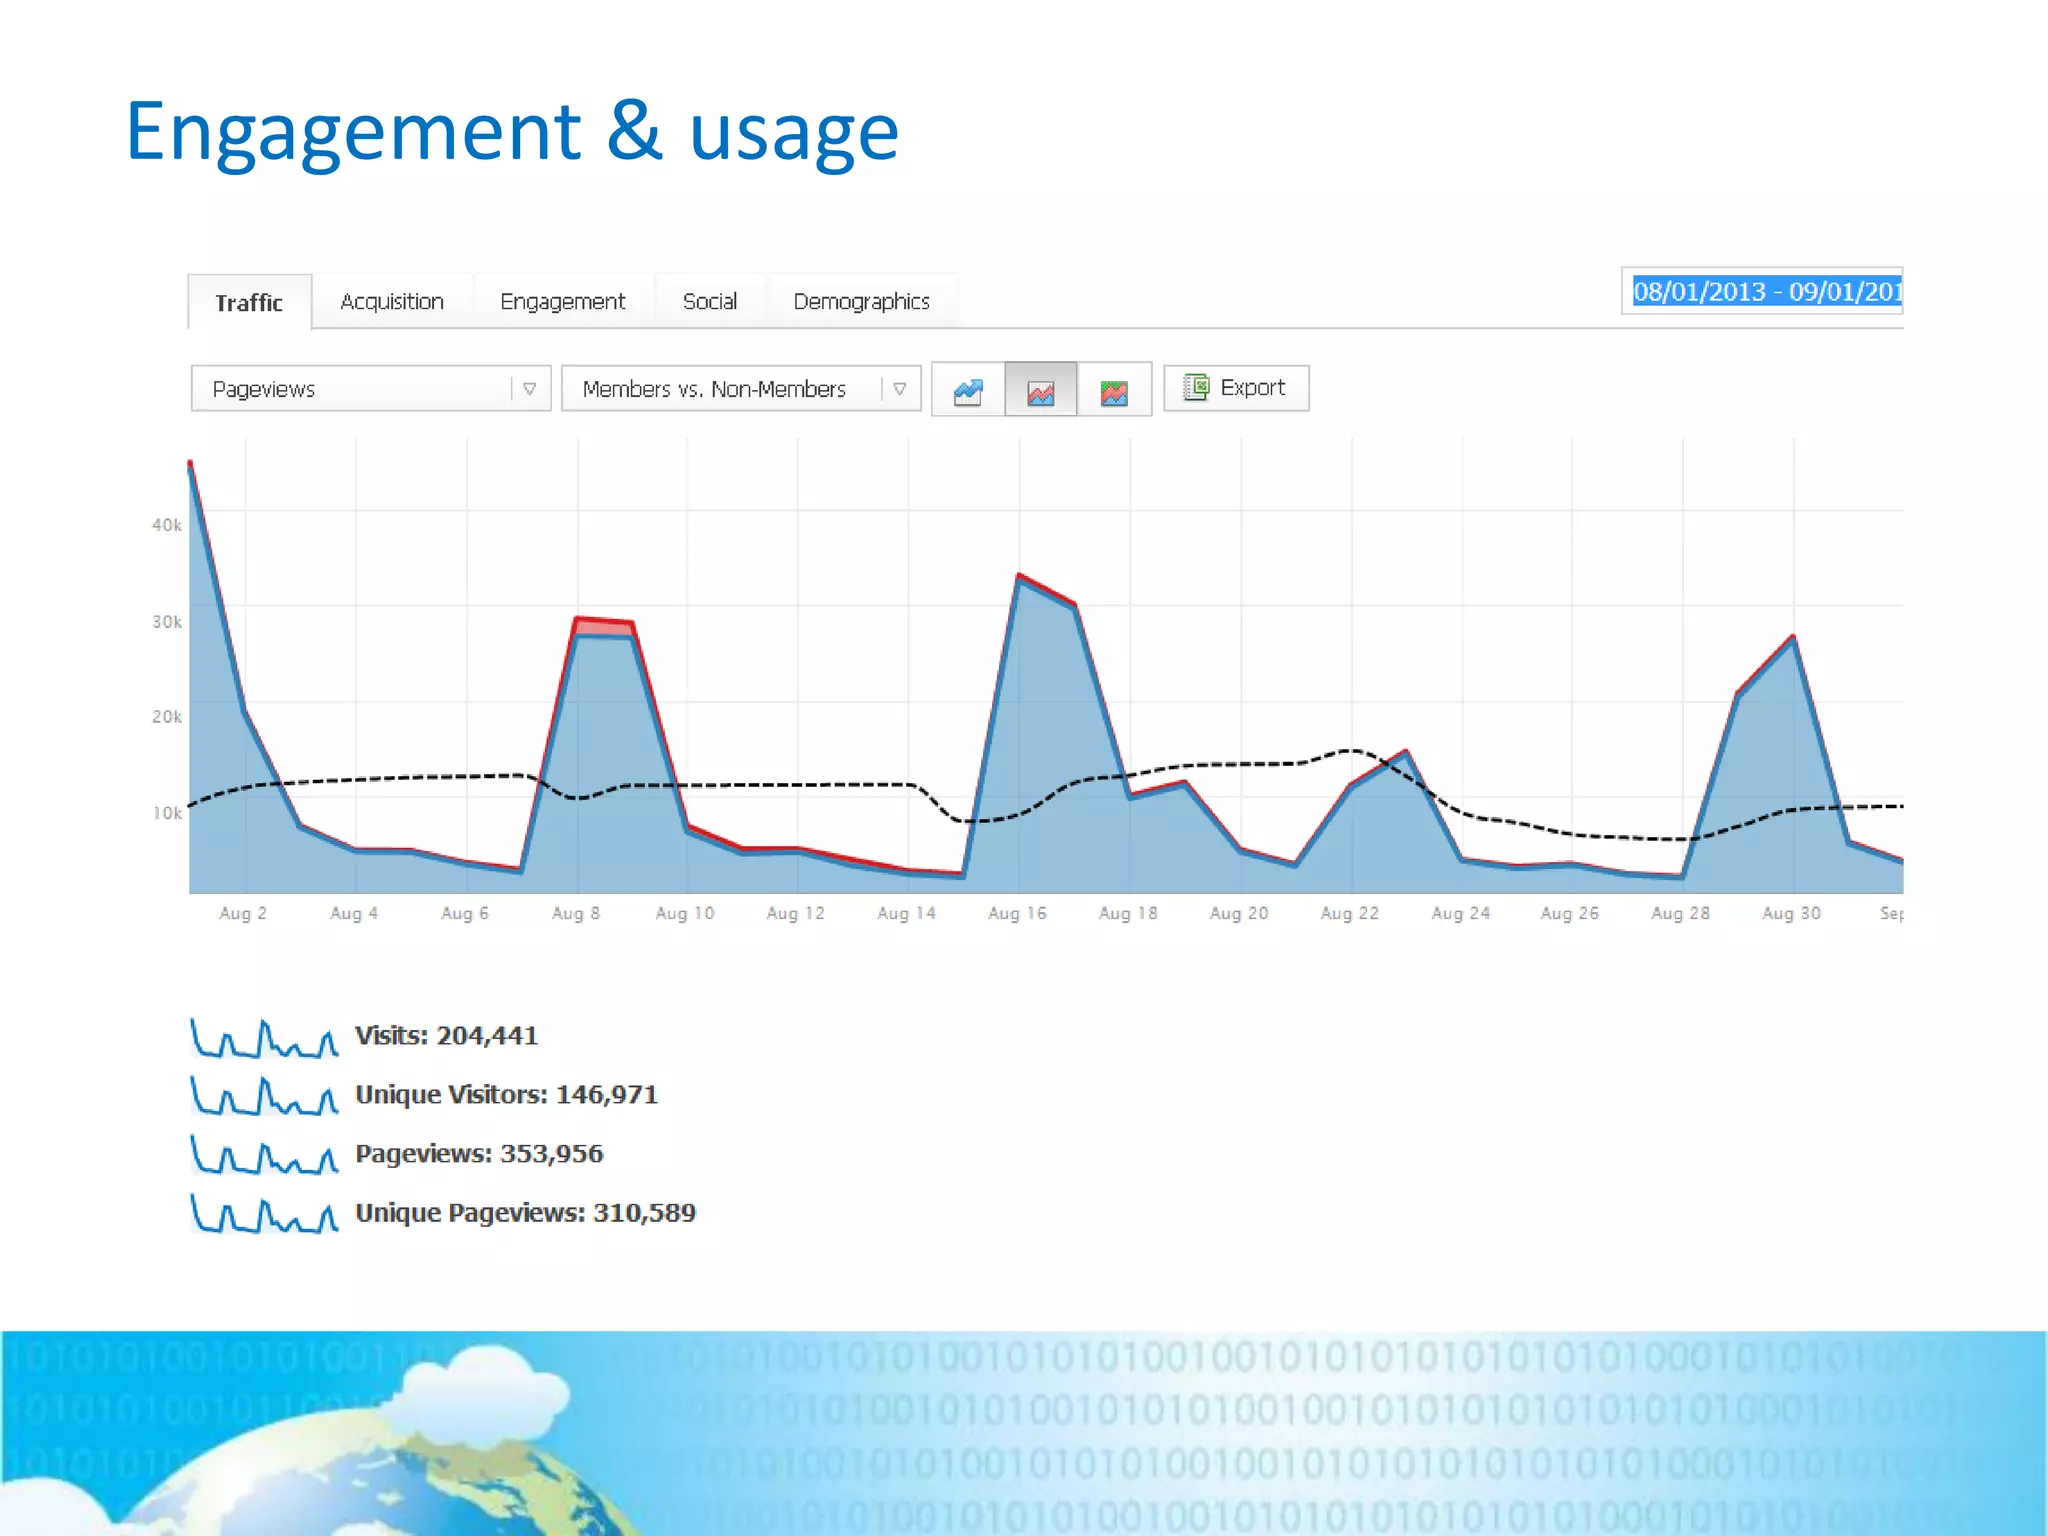Click the 'Aug 12' axis label
The image size is (2048, 1536).
[795, 913]
